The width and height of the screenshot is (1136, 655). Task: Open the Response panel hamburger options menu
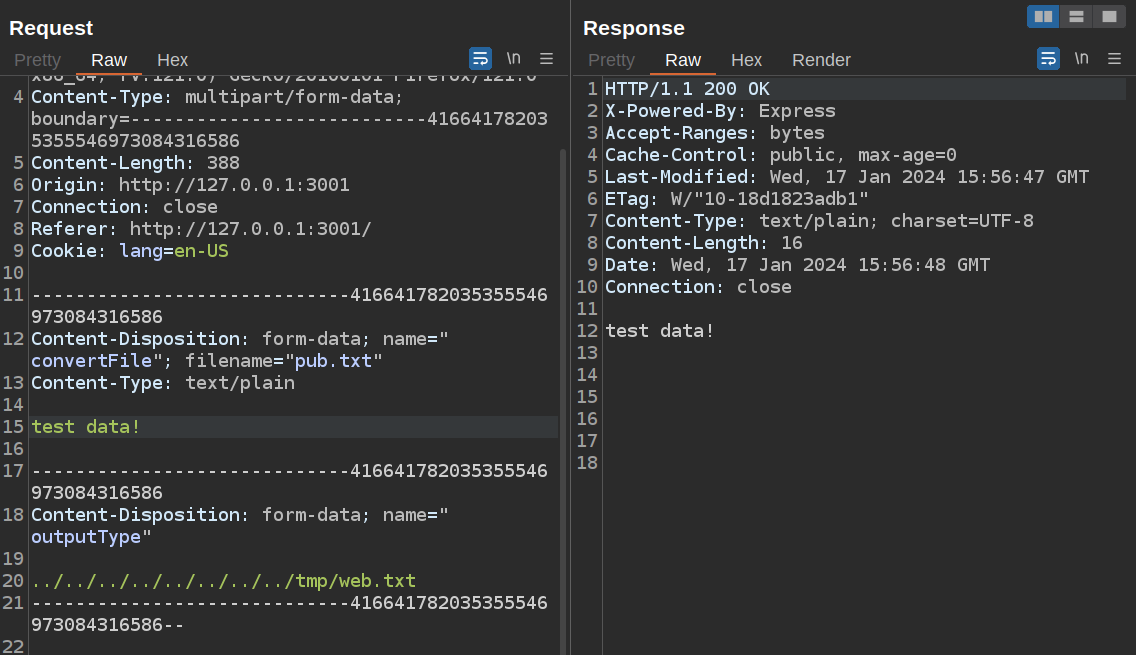point(1114,58)
